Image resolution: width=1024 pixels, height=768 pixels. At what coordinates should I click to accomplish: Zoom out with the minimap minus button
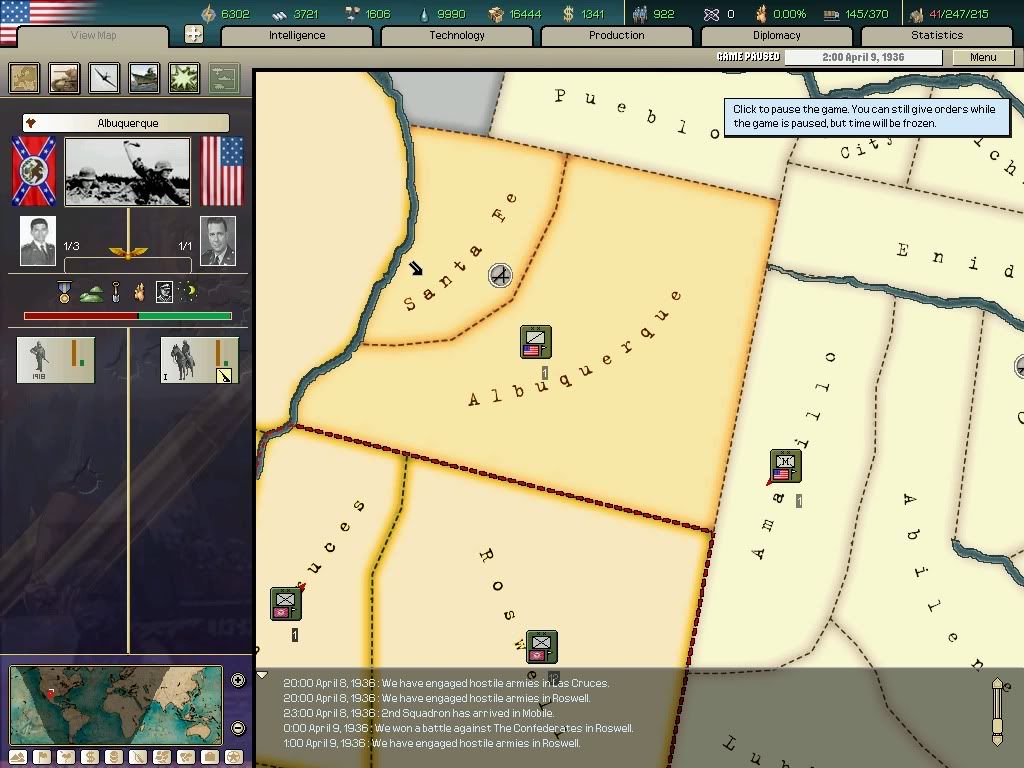click(238, 728)
